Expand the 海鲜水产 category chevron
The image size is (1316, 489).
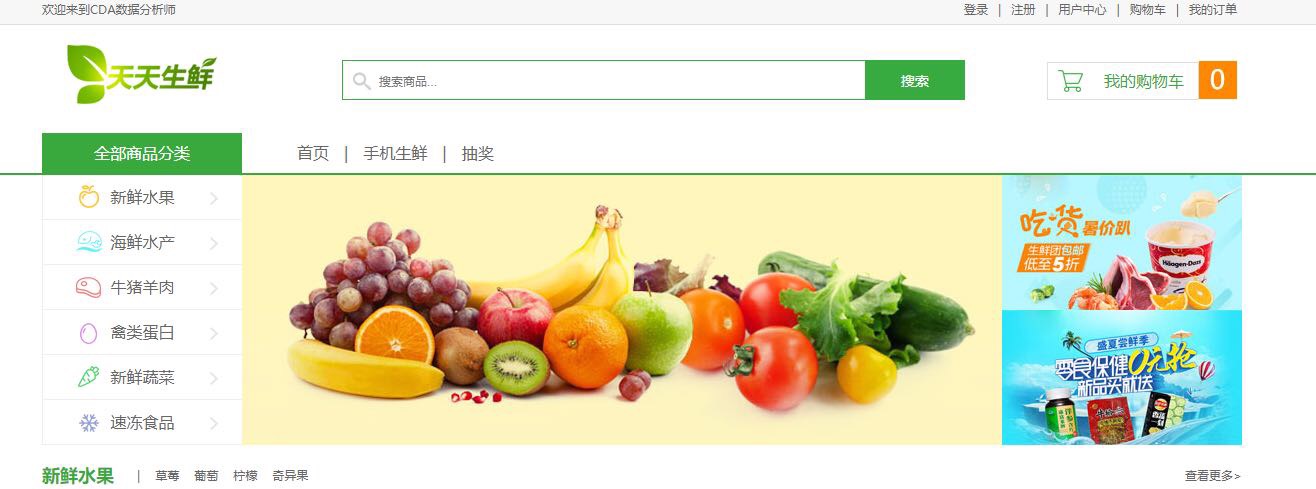point(214,243)
